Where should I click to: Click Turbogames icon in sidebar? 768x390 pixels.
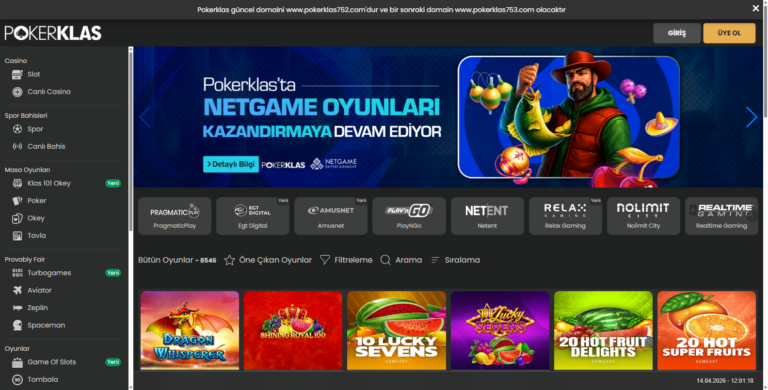(x=17, y=273)
